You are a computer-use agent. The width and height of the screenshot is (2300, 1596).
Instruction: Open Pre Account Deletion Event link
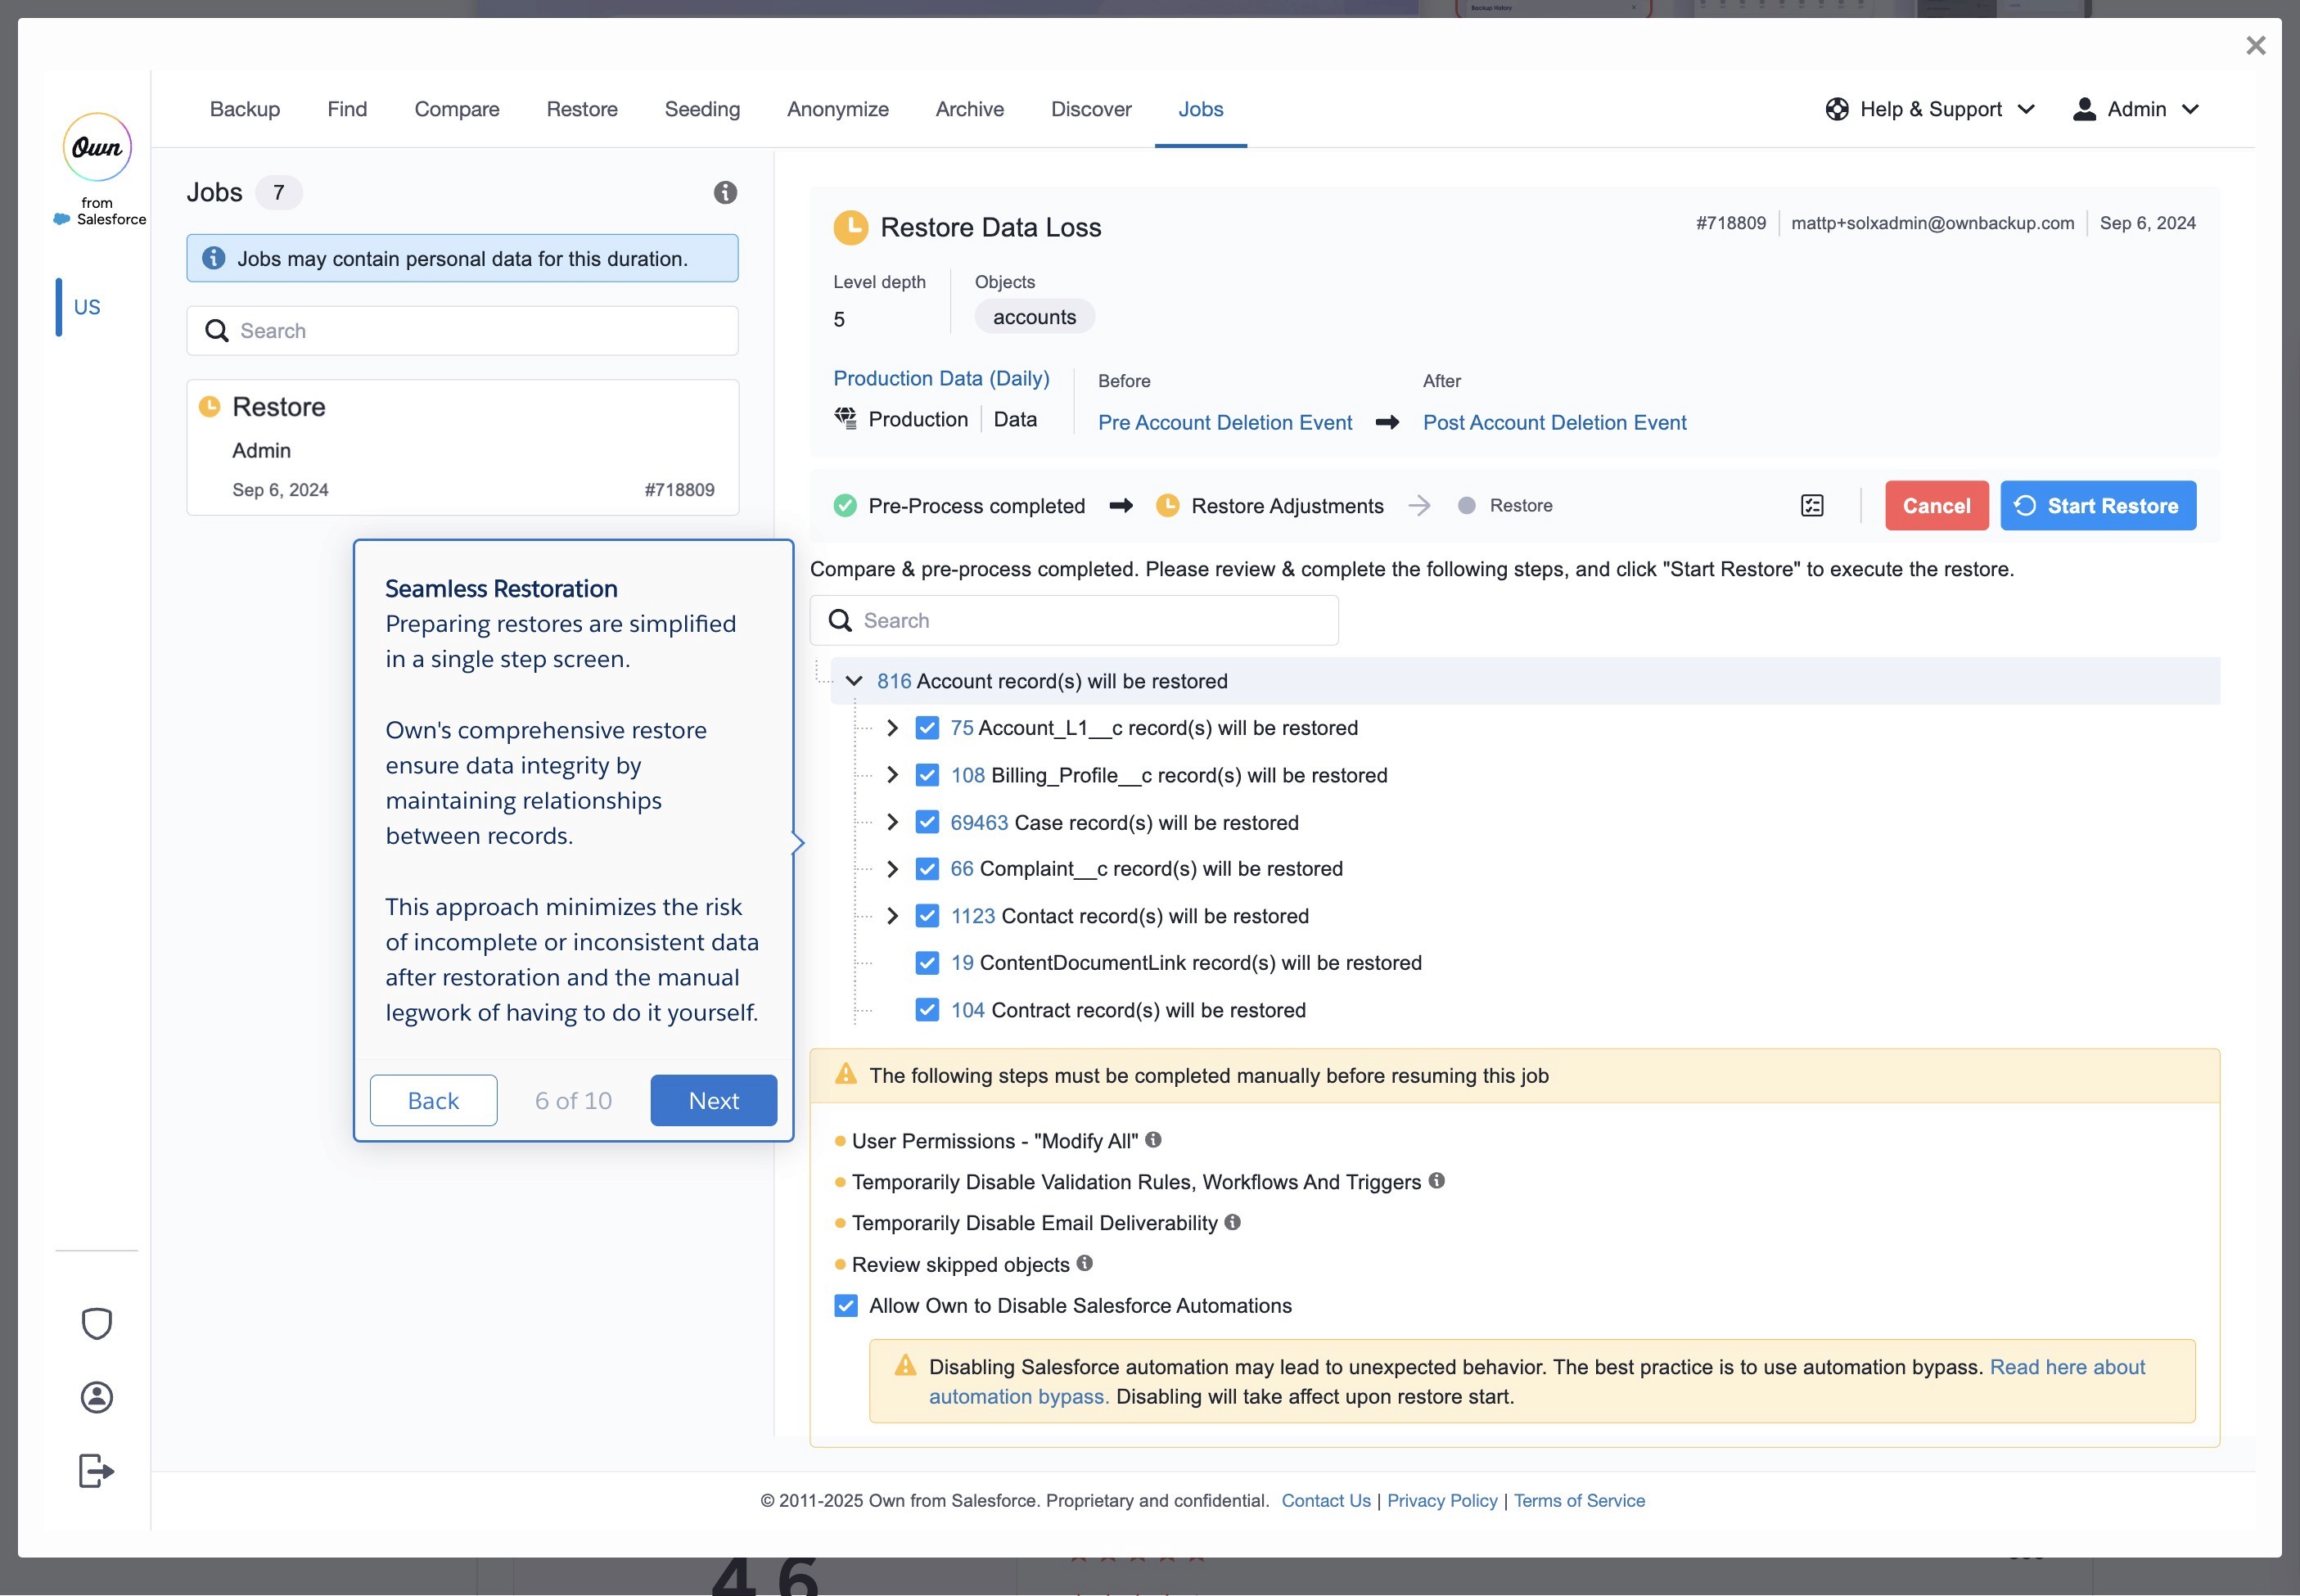tap(1225, 423)
